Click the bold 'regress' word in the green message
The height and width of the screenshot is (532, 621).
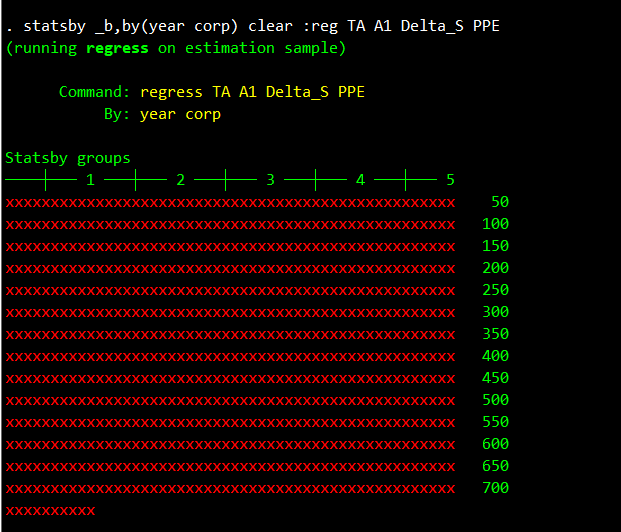117,48
